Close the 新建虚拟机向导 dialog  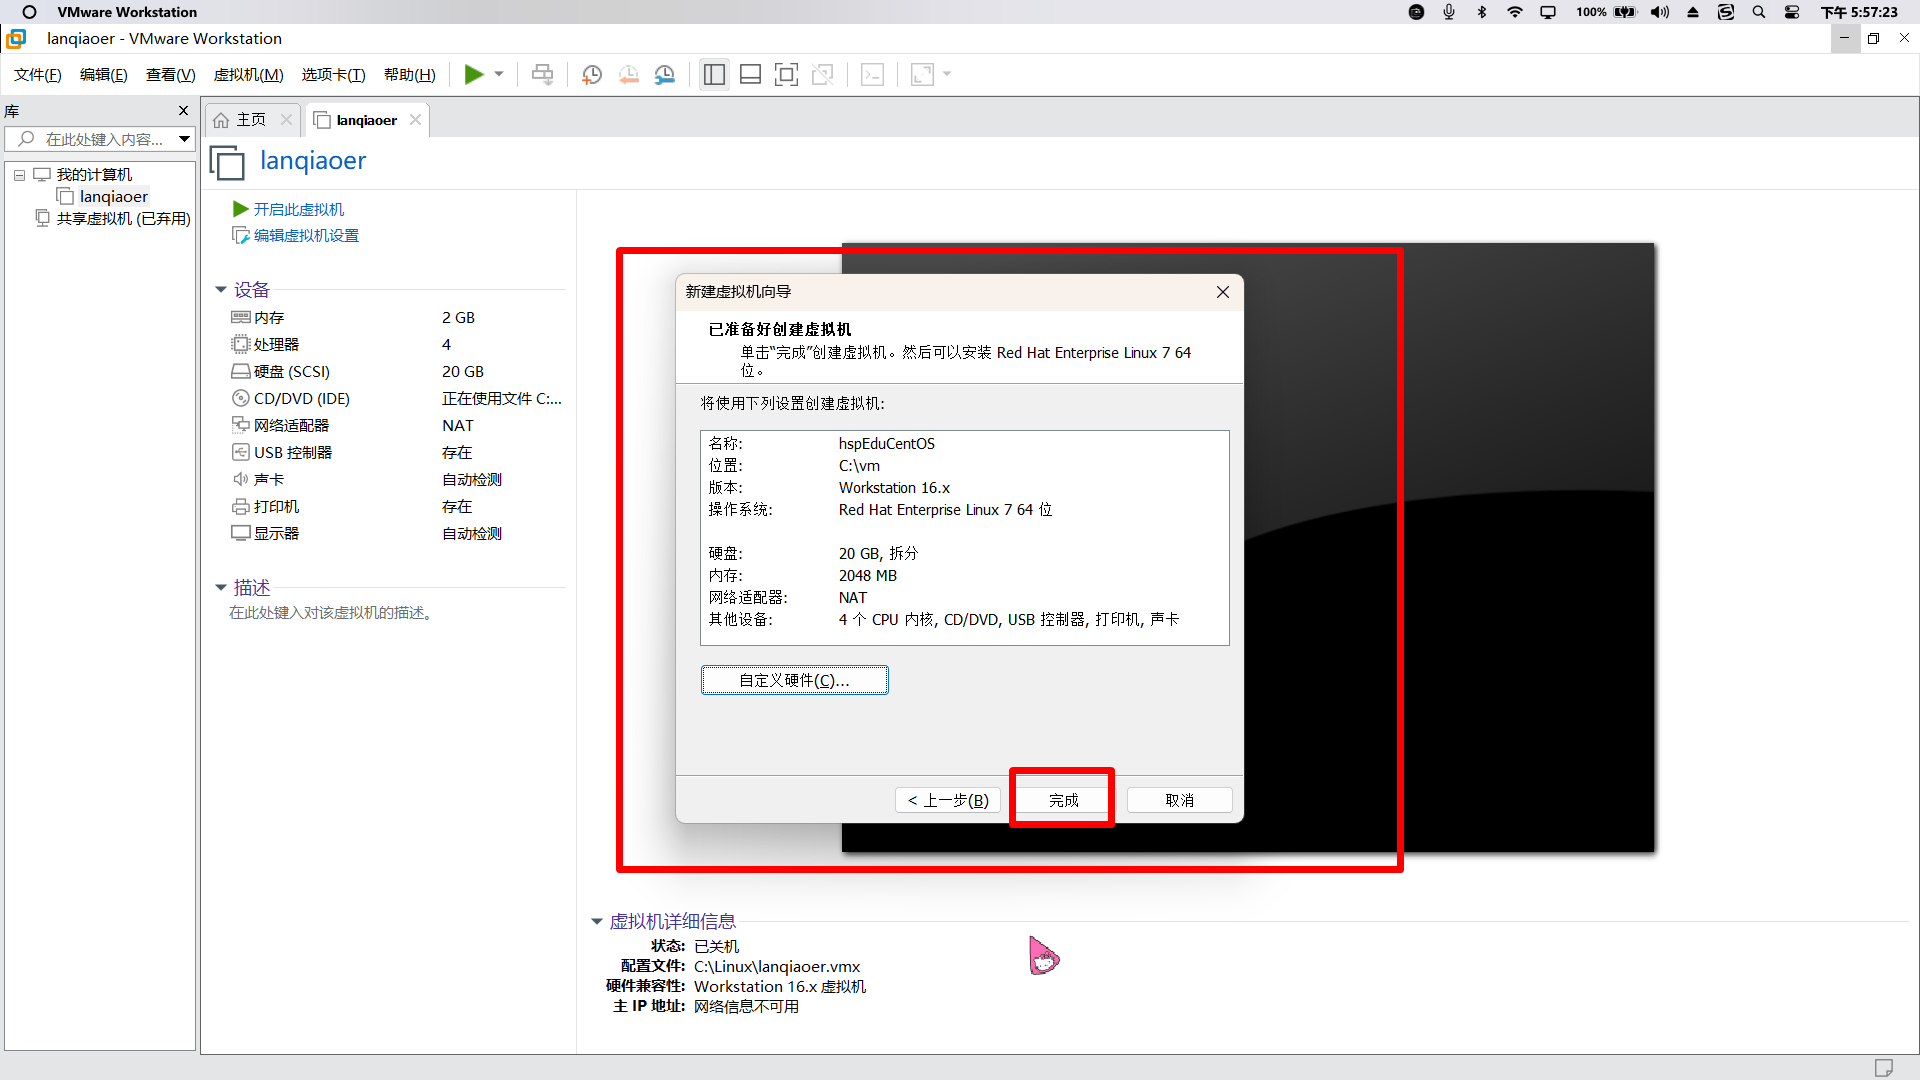pos(1223,292)
